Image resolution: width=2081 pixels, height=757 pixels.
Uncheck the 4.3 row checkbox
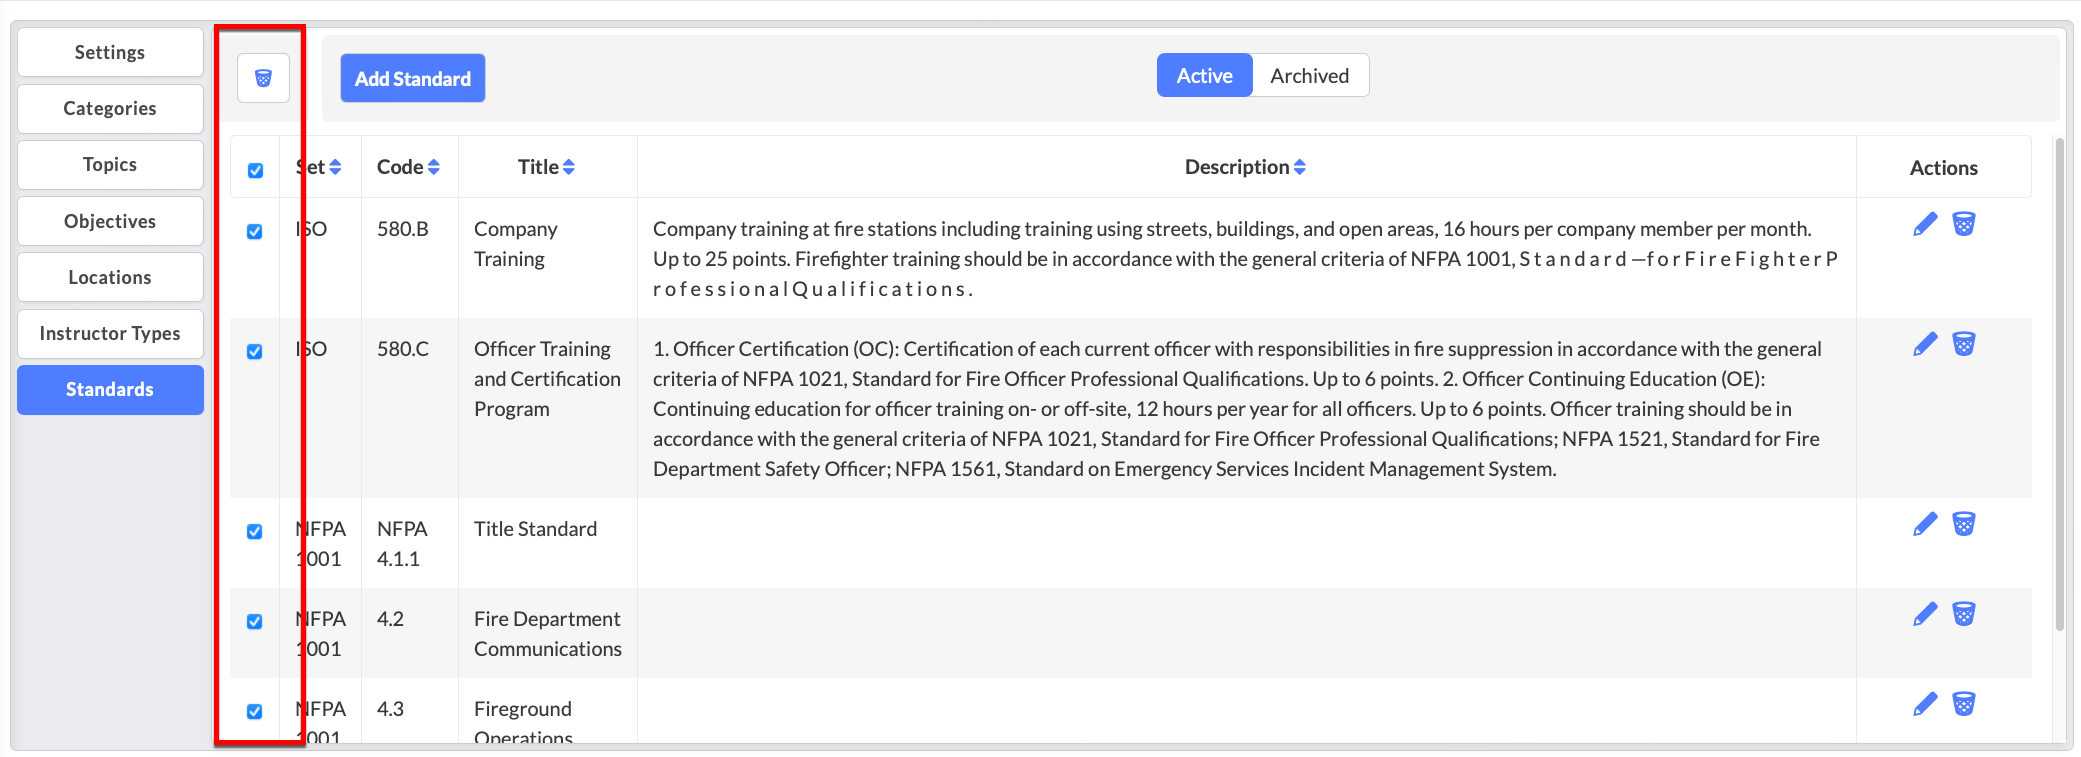255,711
